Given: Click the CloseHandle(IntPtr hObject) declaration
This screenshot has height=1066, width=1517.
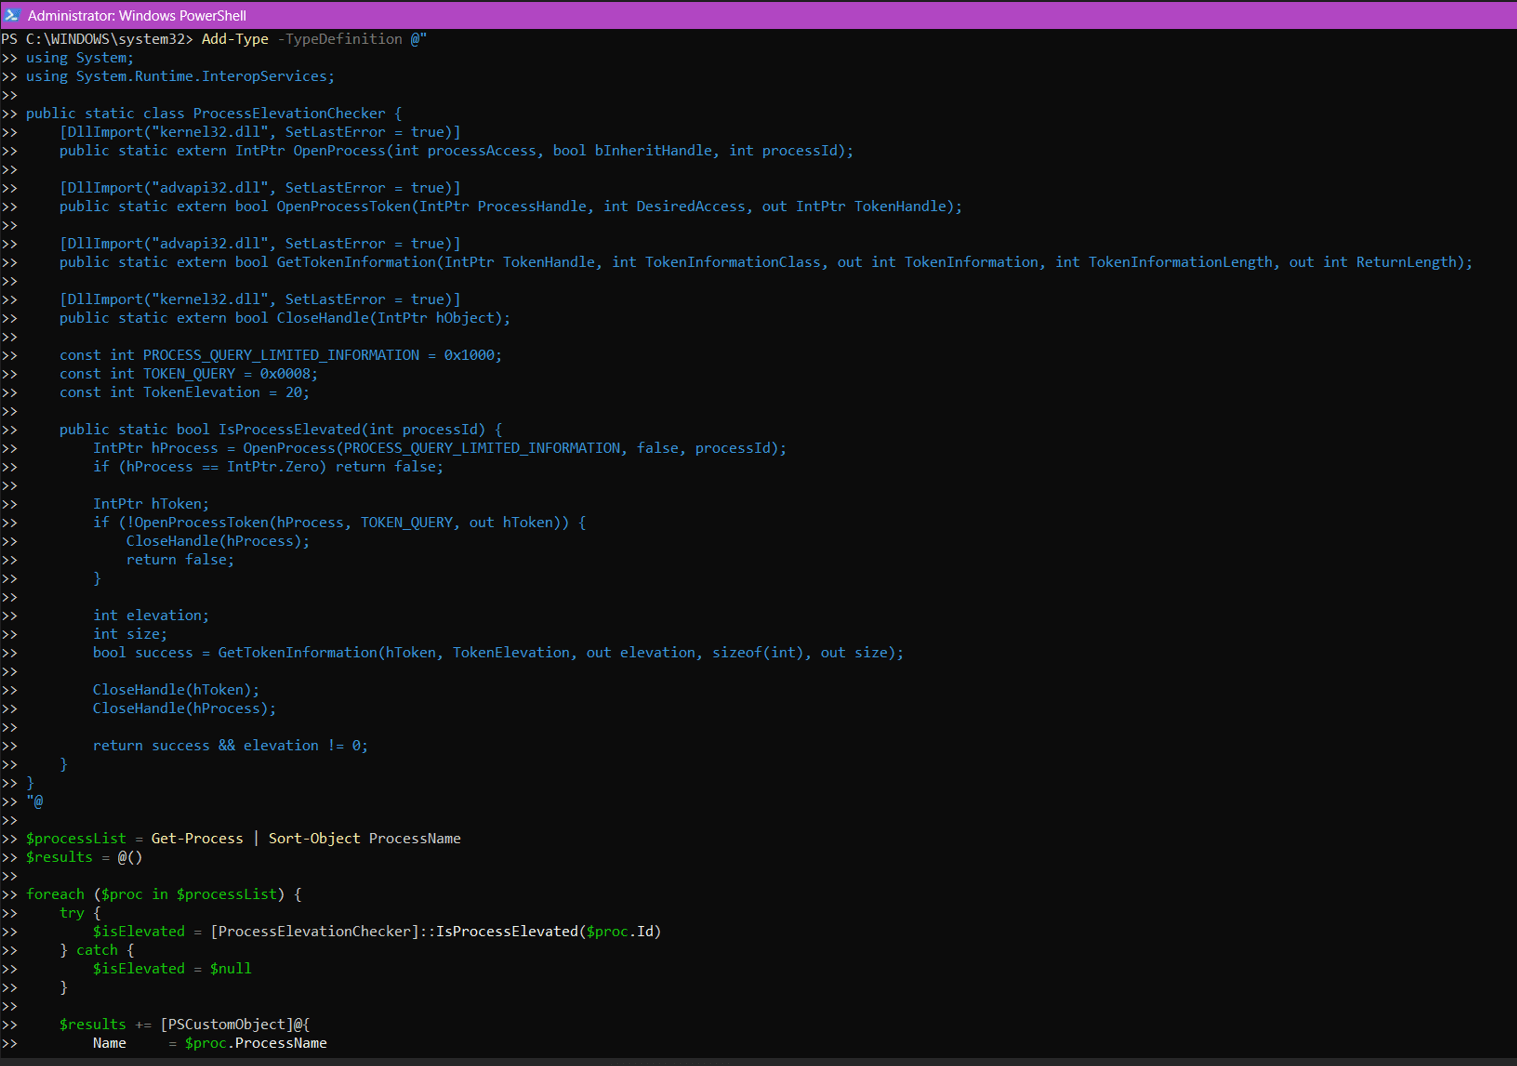Looking at the screenshot, I should coord(392,318).
